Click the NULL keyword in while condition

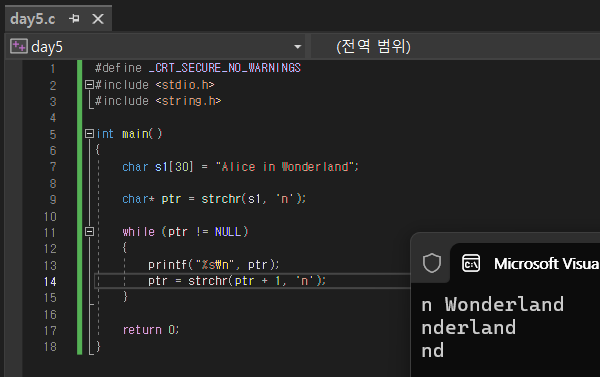228,232
